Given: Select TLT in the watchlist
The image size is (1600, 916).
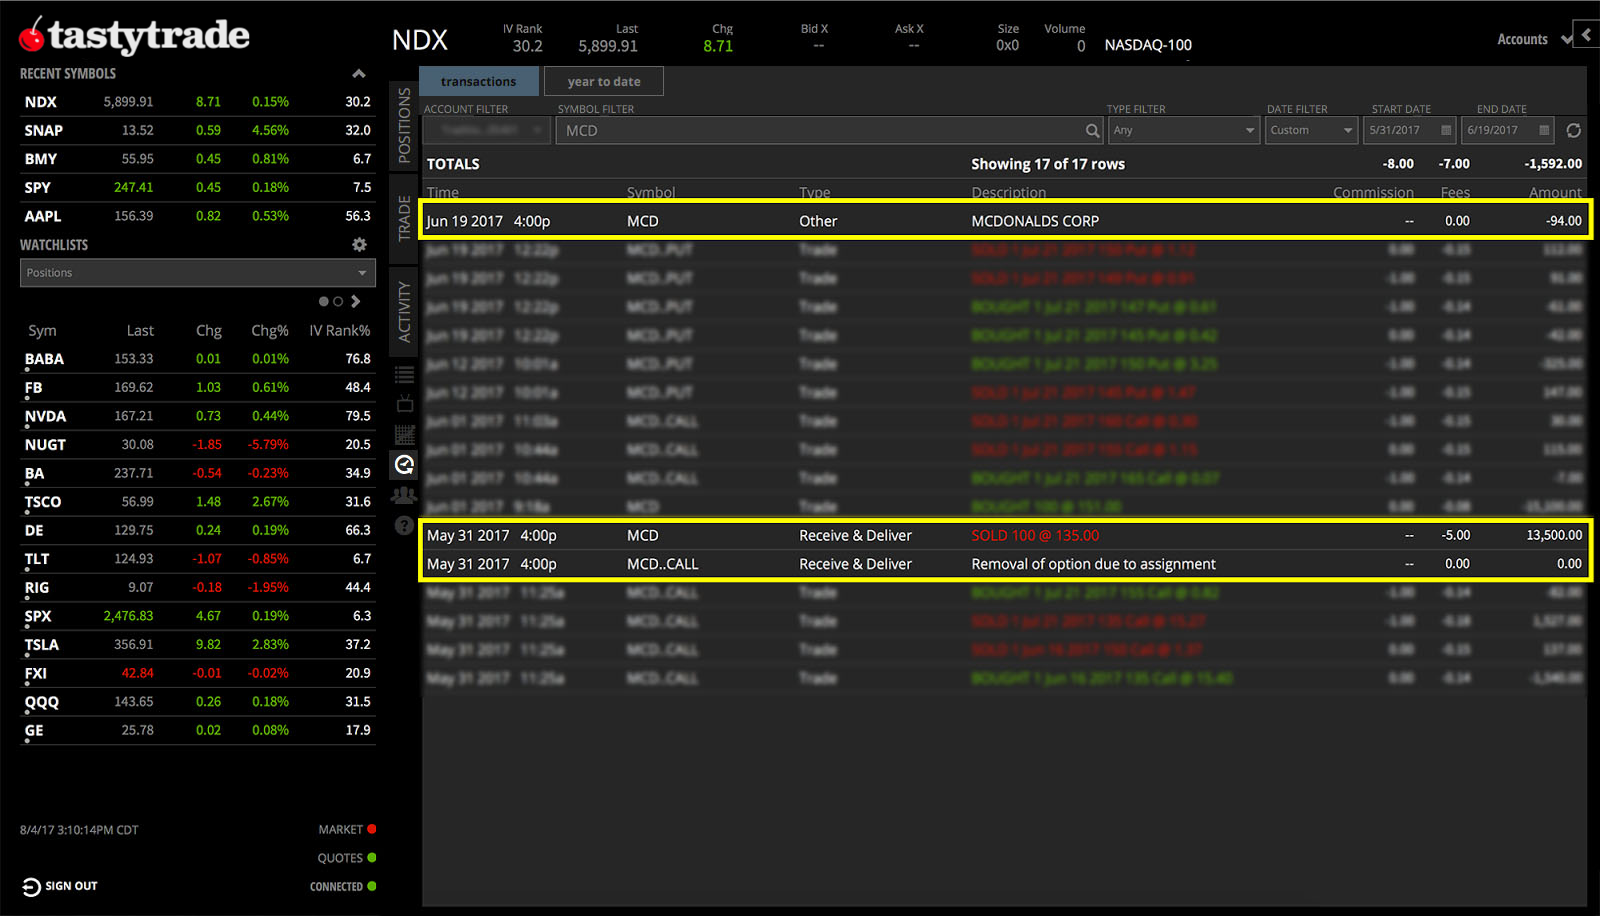Looking at the screenshot, I should 198,559.
